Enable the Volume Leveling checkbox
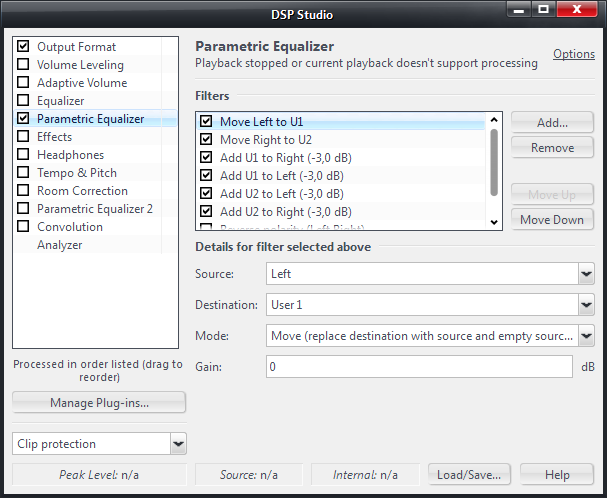This screenshot has width=607, height=498. point(23,64)
